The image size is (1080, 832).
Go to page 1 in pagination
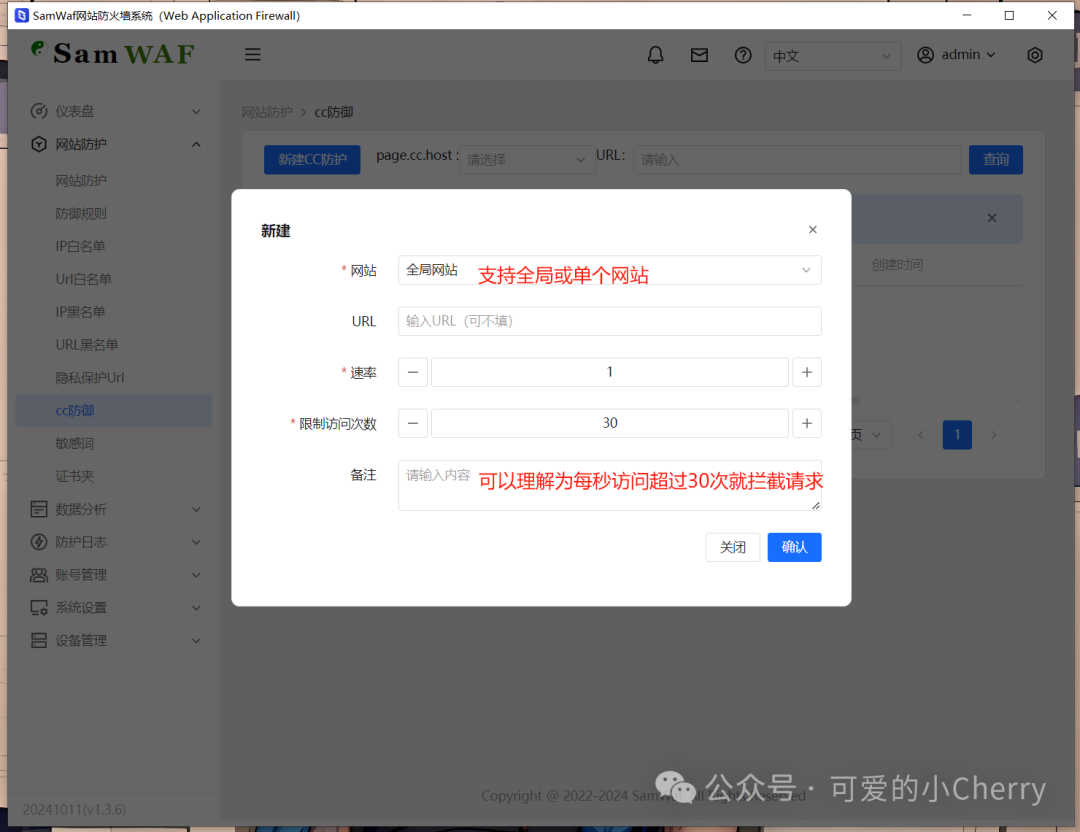(x=957, y=435)
